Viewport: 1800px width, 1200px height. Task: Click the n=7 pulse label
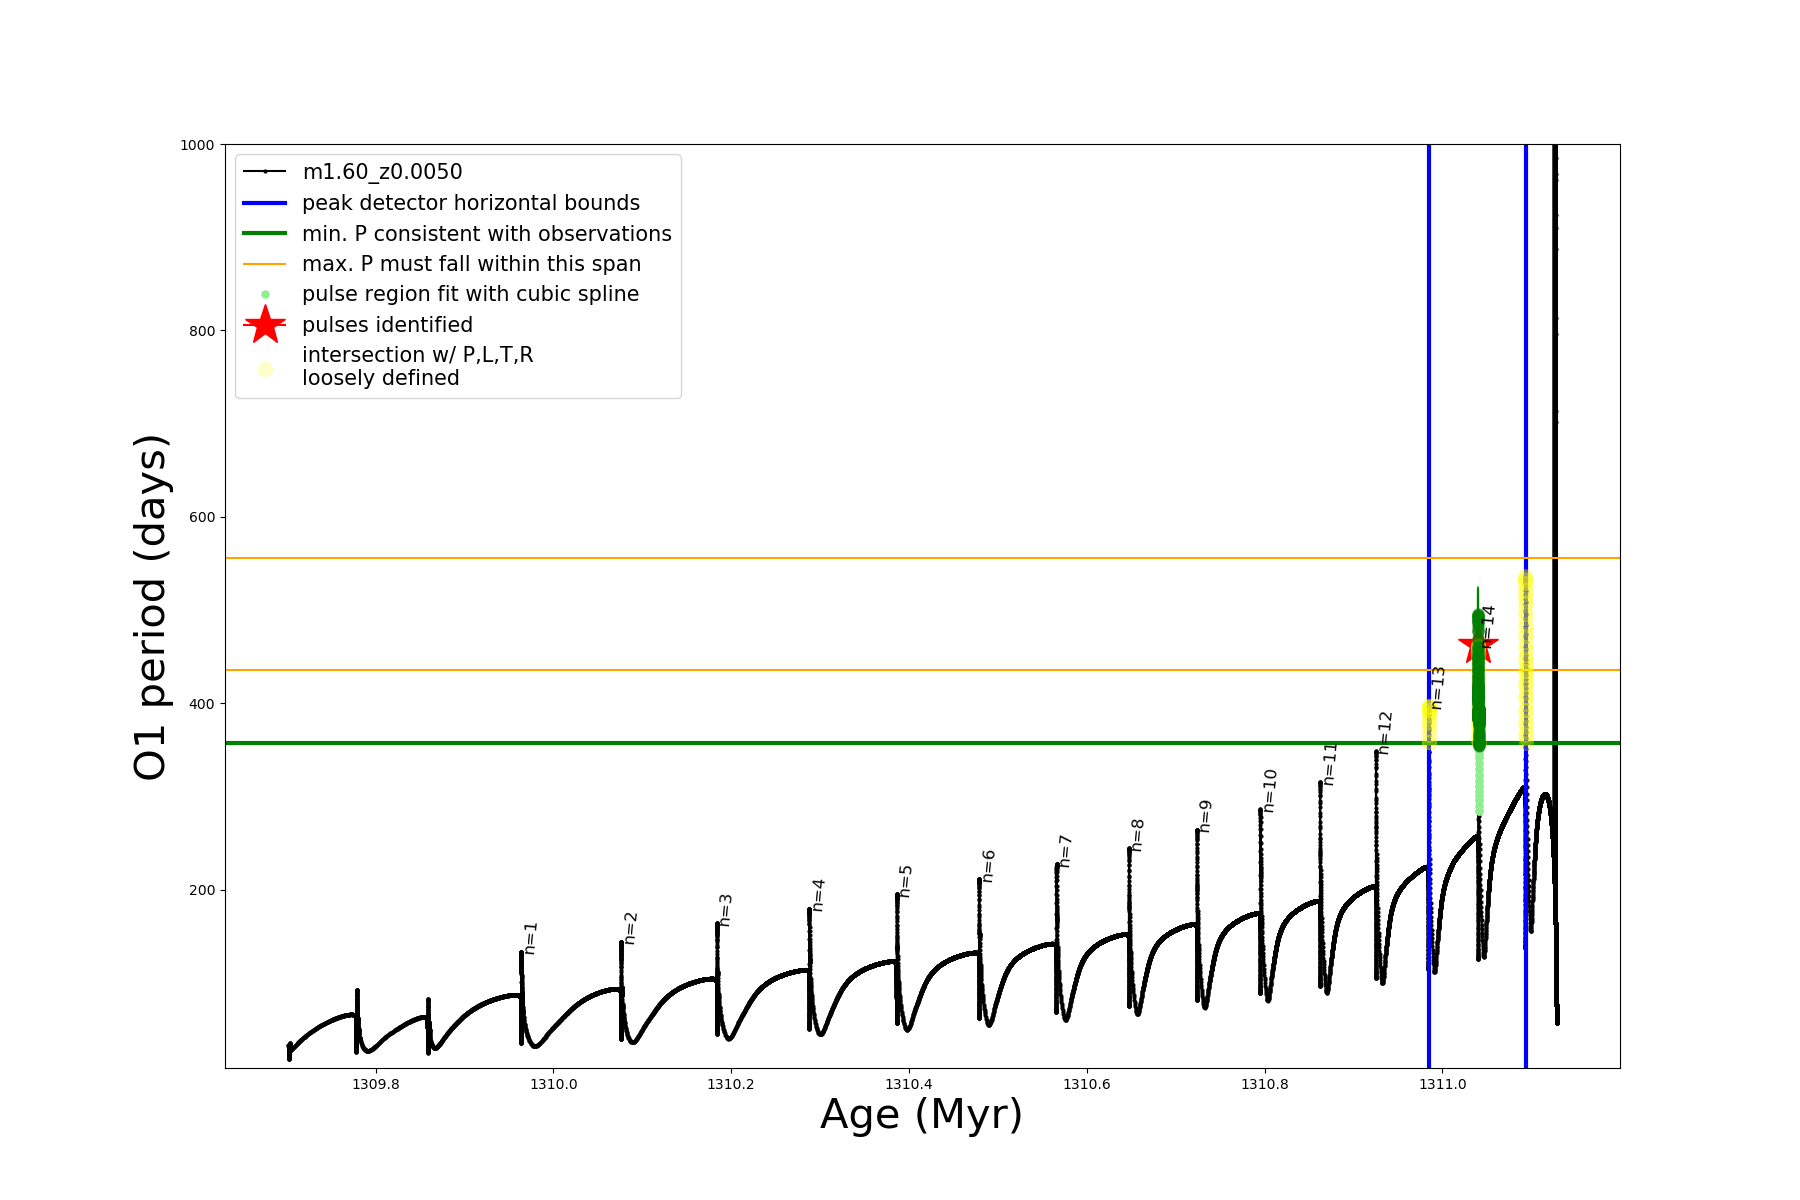pyautogui.click(x=1065, y=851)
